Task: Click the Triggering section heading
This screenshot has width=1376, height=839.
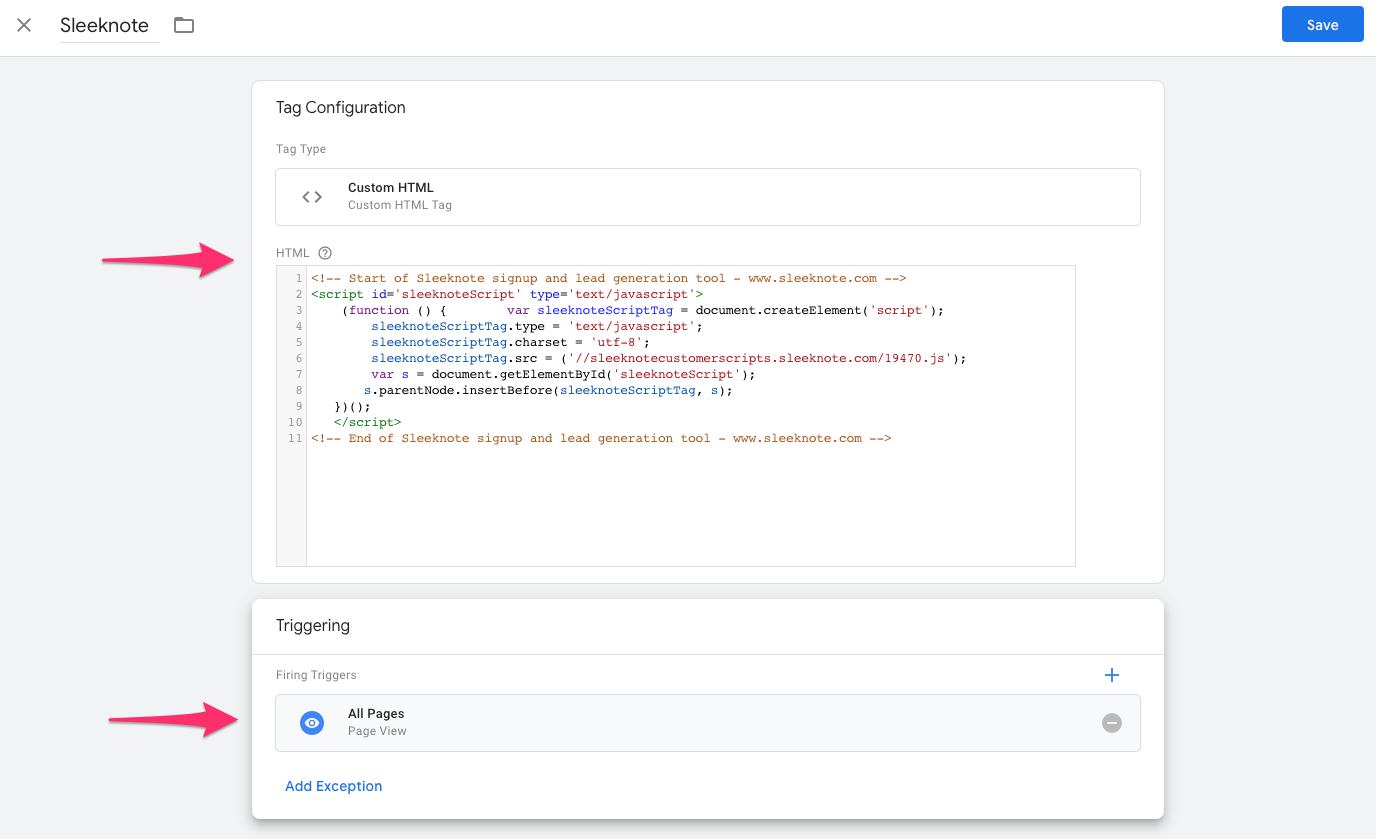Action: point(313,626)
